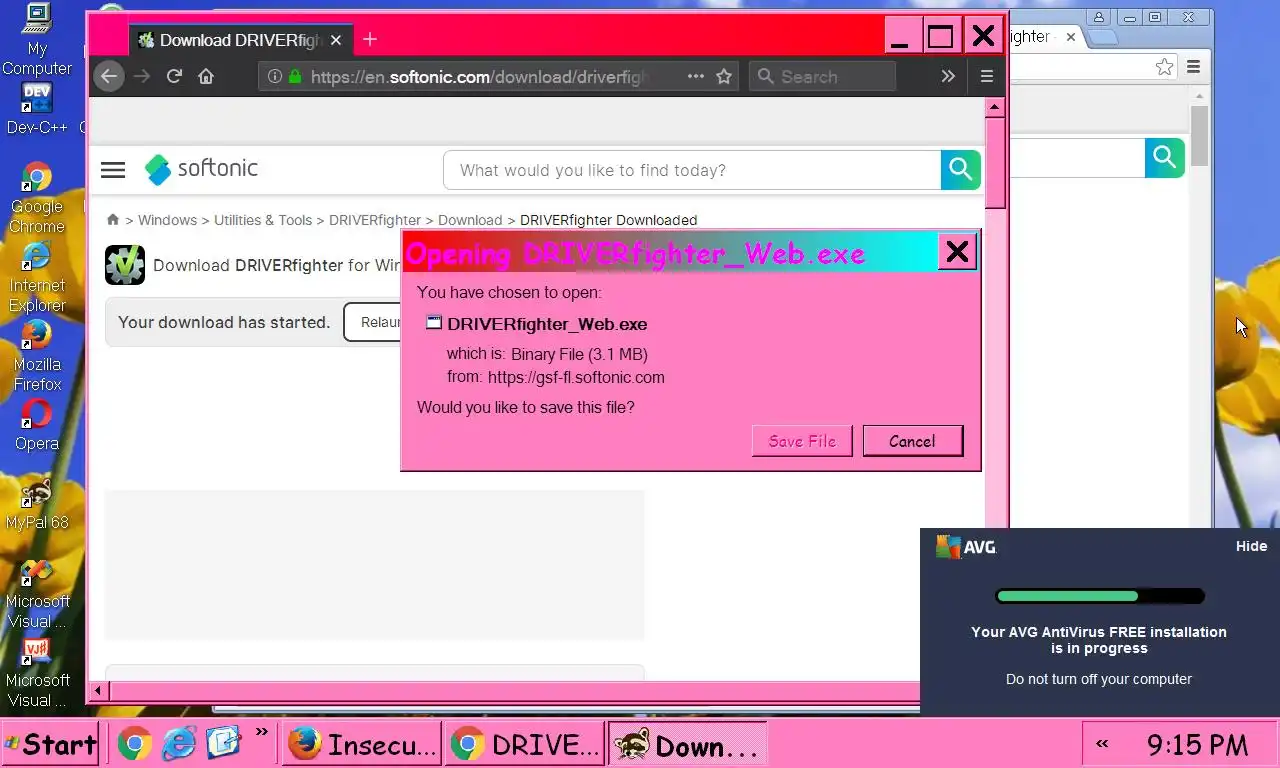Image resolution: width=1280 pixels, height=768 pixels.
Task: Show site information for the softonic.com connection
Action: click(x=275, y=76)
